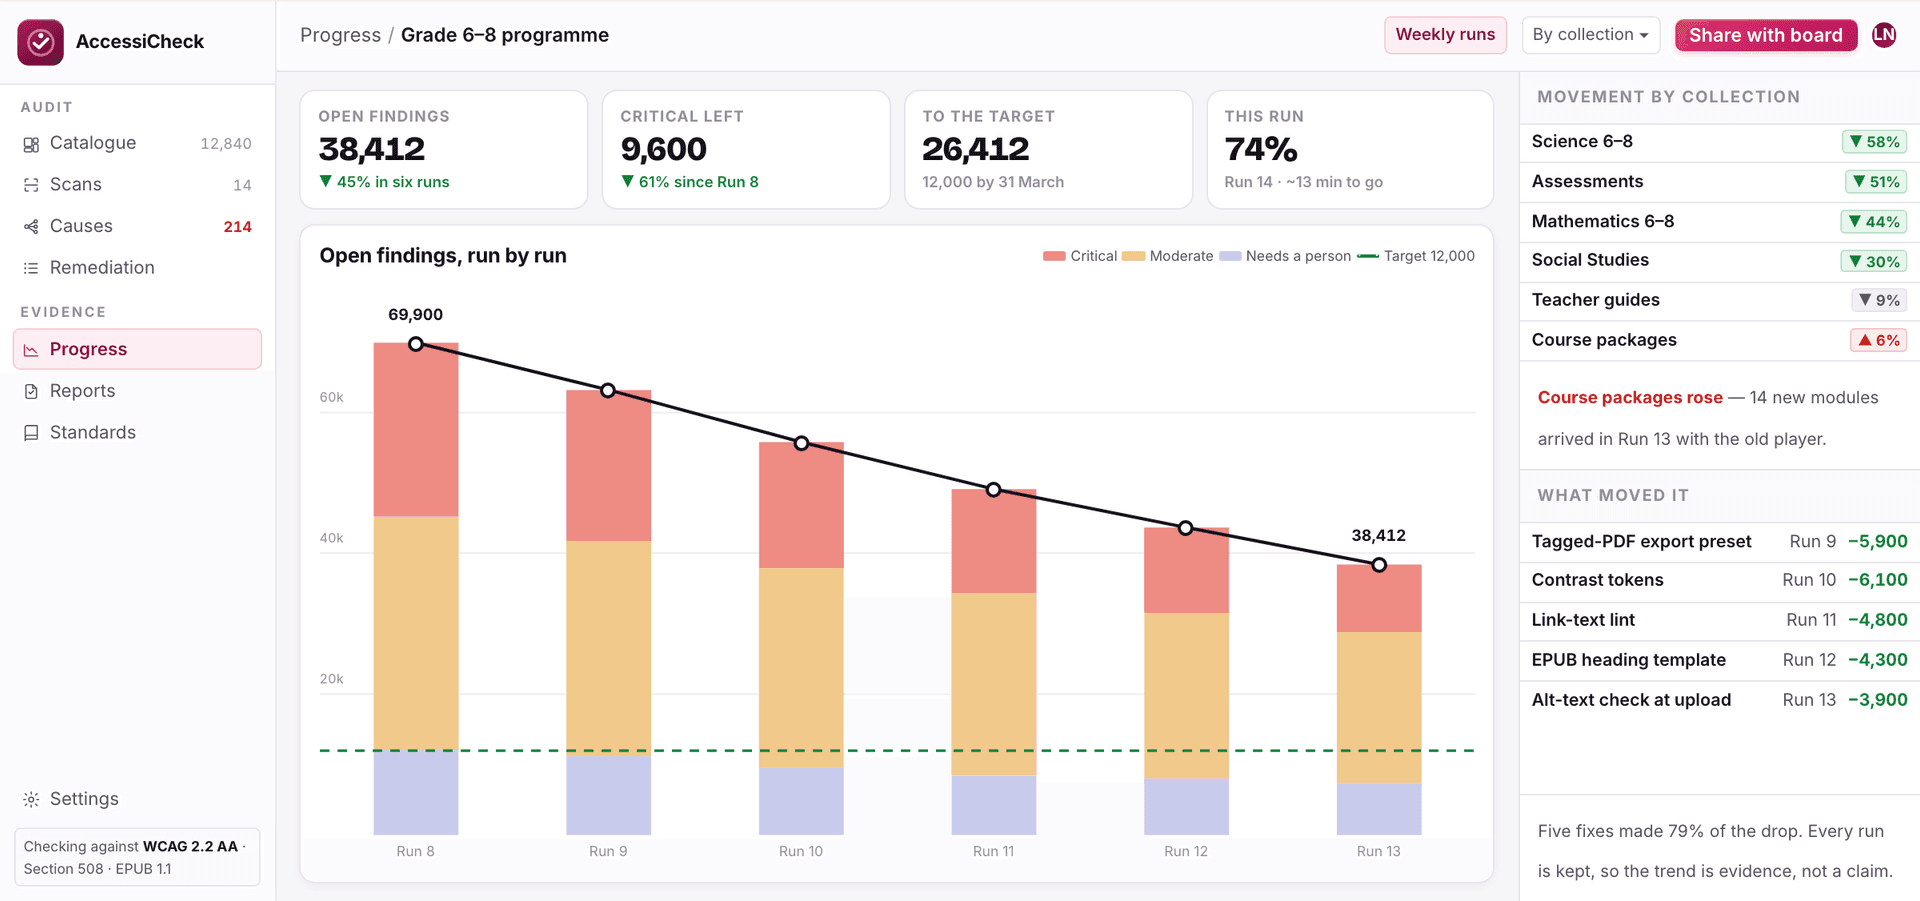Open the Causes section
This screenshot has height=901, width=1920.
(137, 227)
